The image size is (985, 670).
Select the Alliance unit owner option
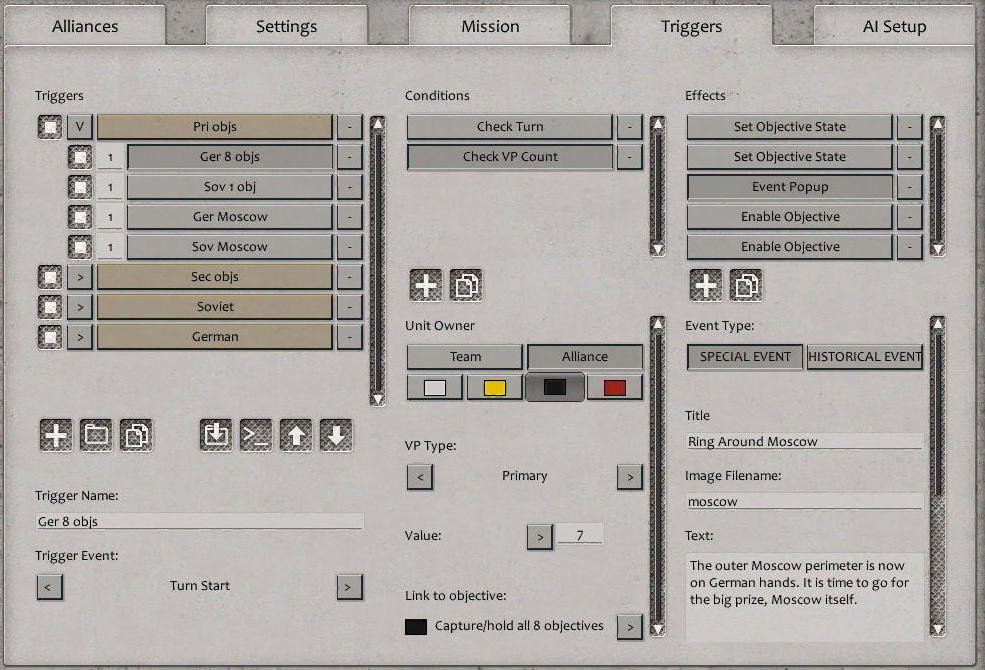[x=585, y=357]
